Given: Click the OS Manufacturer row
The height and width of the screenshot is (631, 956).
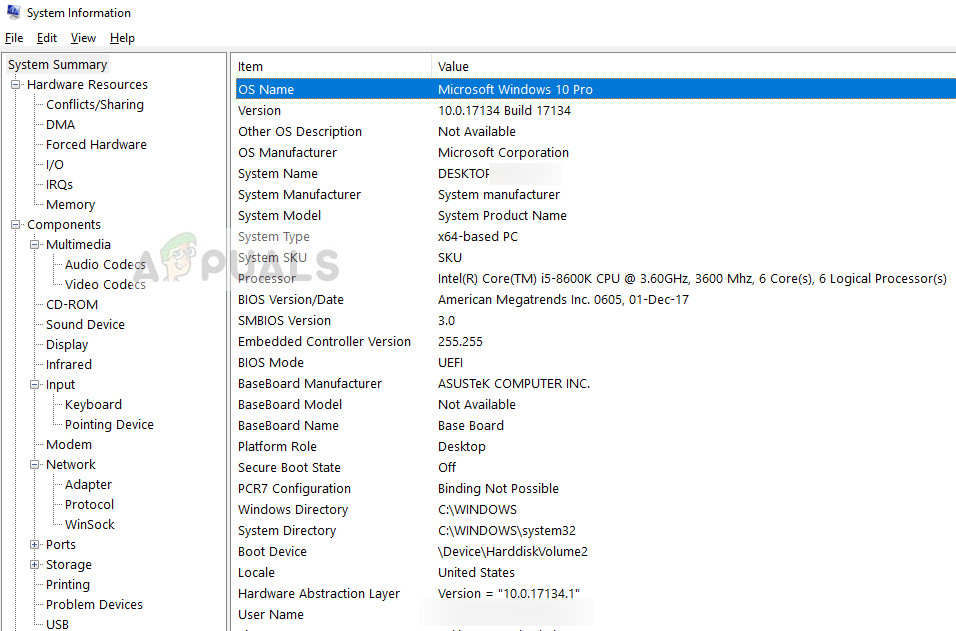Looking at the screenshot, I should 596,152.
